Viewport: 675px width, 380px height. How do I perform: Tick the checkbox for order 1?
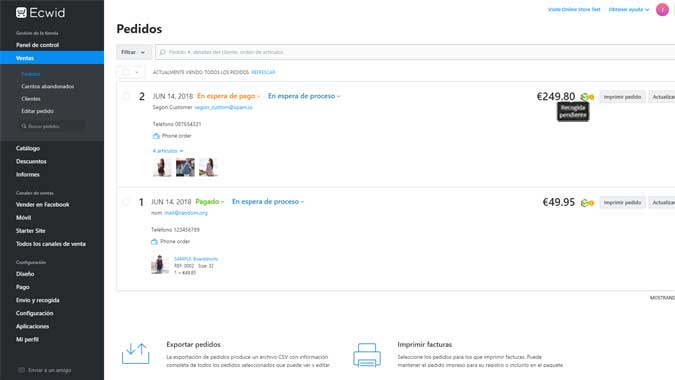126,202
